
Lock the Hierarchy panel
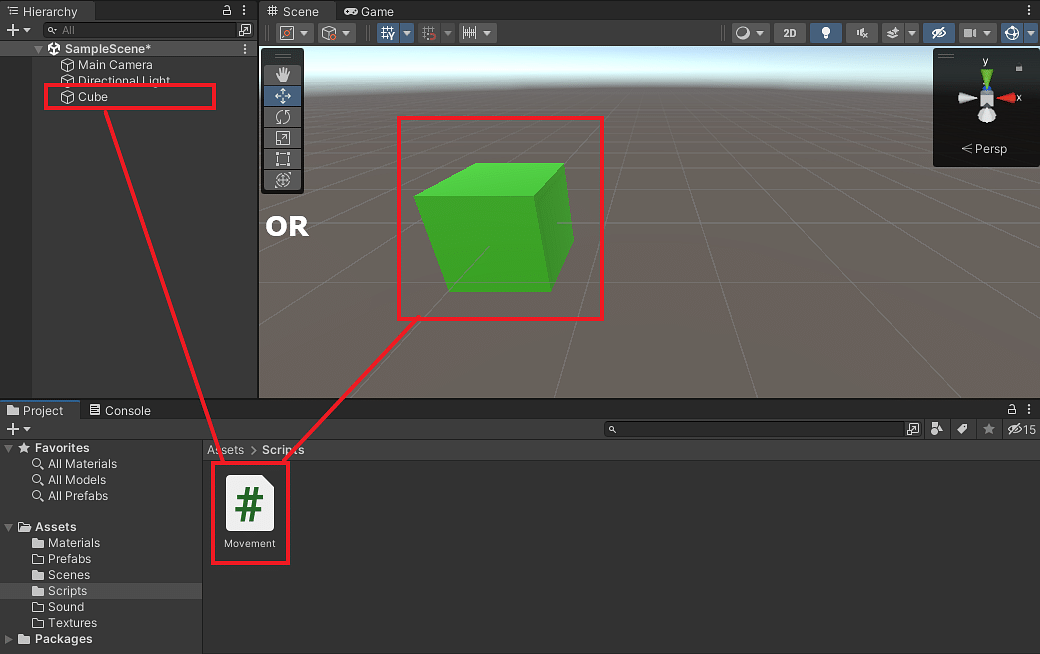pyautogui.click(x=227, y=10)
